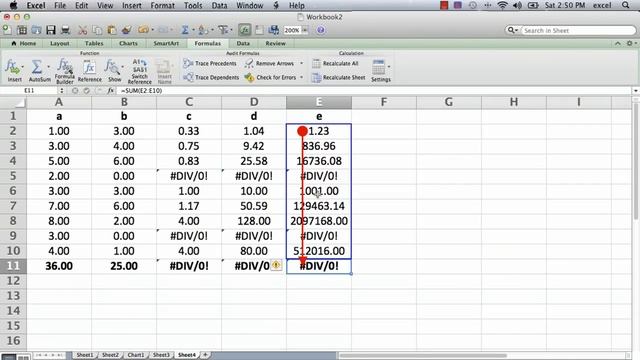Click the Print icon in toolbar
The image size is (640, 360).
[65, 30]
